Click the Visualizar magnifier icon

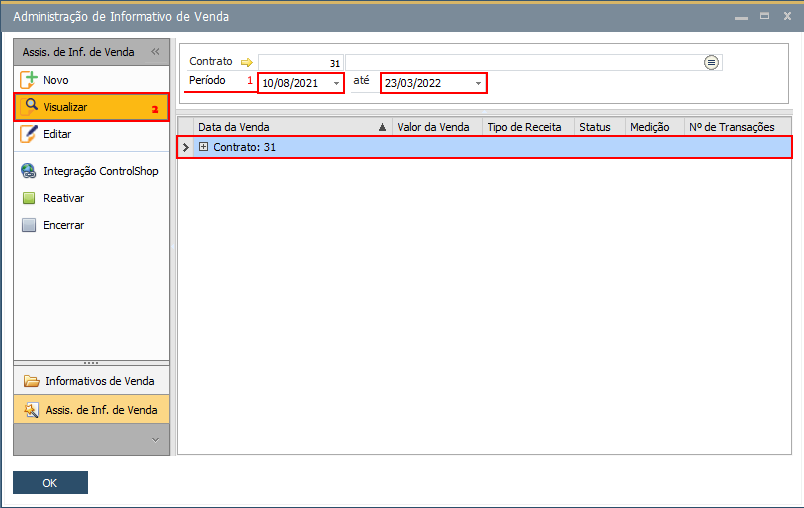(x=29, y=107)
